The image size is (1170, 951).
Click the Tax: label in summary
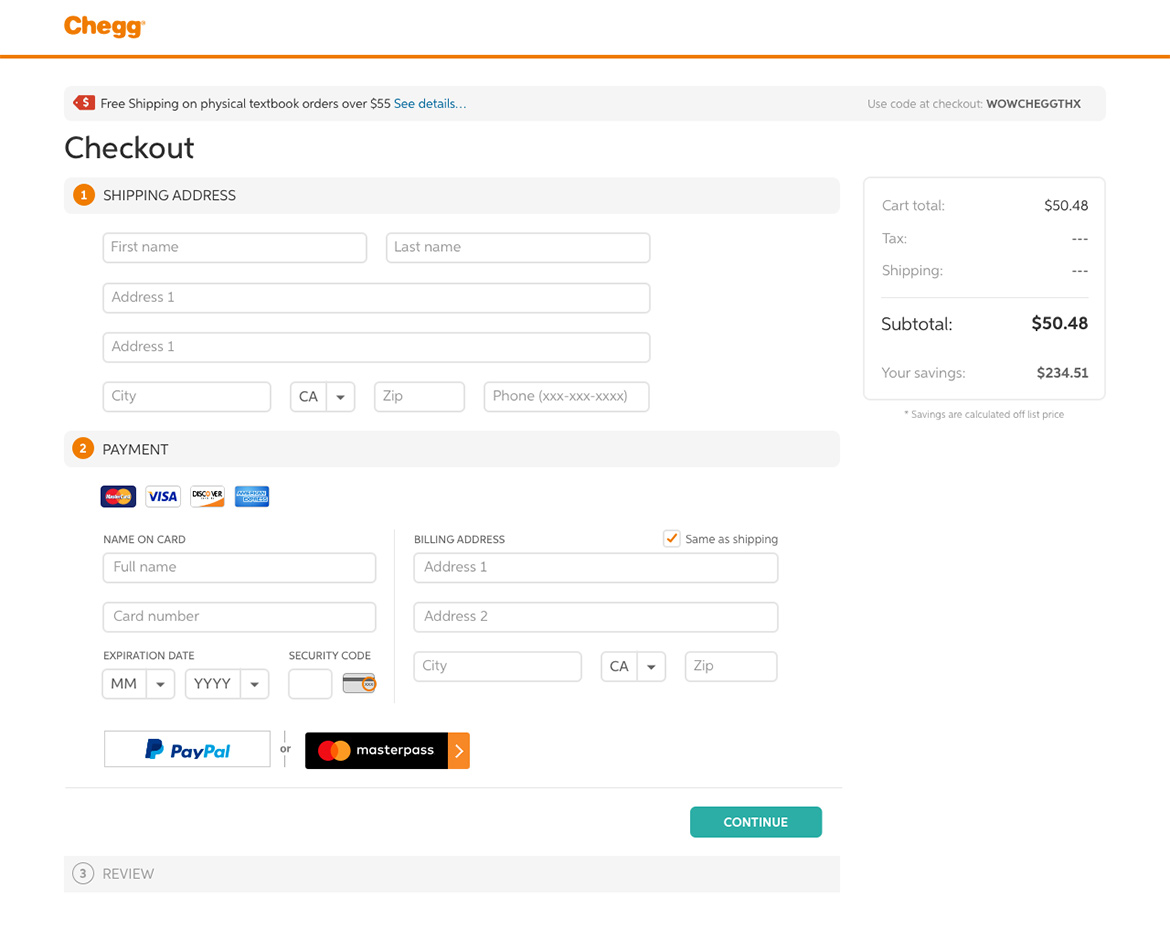(x=894, y=239)
